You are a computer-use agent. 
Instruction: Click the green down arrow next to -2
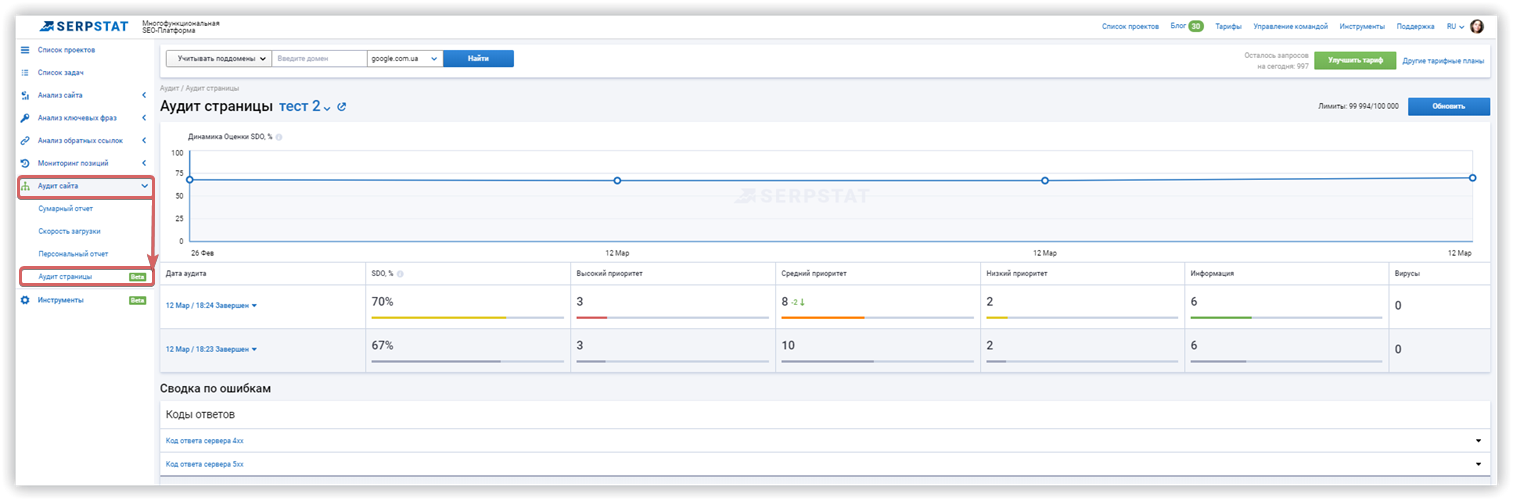802,302
